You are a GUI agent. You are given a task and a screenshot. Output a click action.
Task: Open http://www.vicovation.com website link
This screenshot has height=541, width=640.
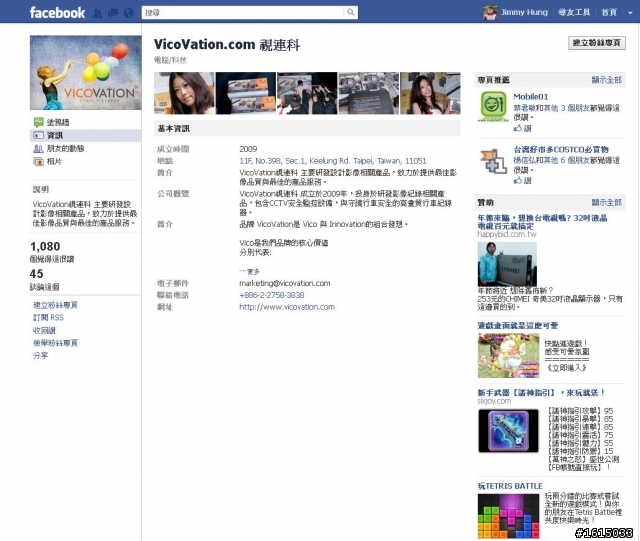287,307
